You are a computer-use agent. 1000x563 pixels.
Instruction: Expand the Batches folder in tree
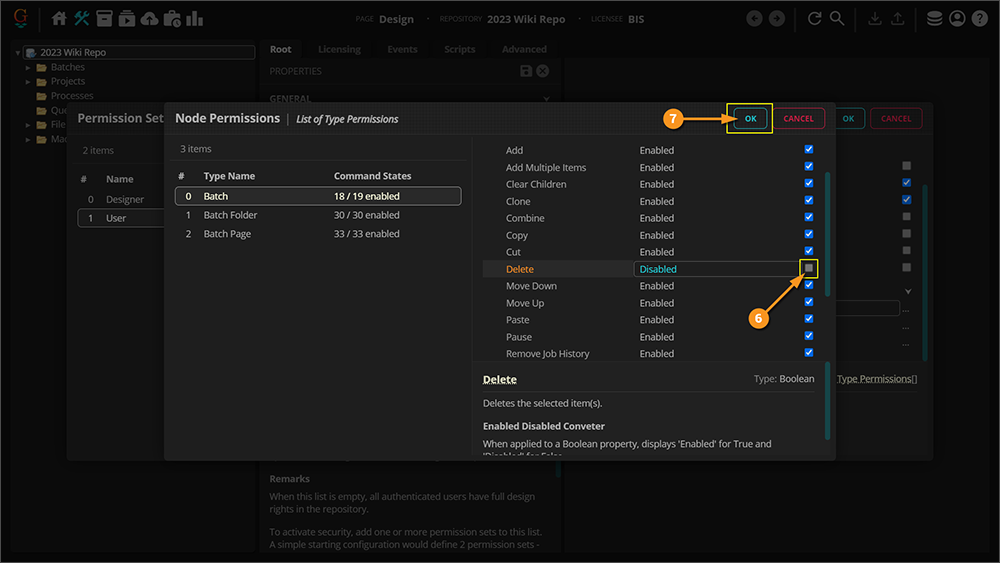click(28, 68)
